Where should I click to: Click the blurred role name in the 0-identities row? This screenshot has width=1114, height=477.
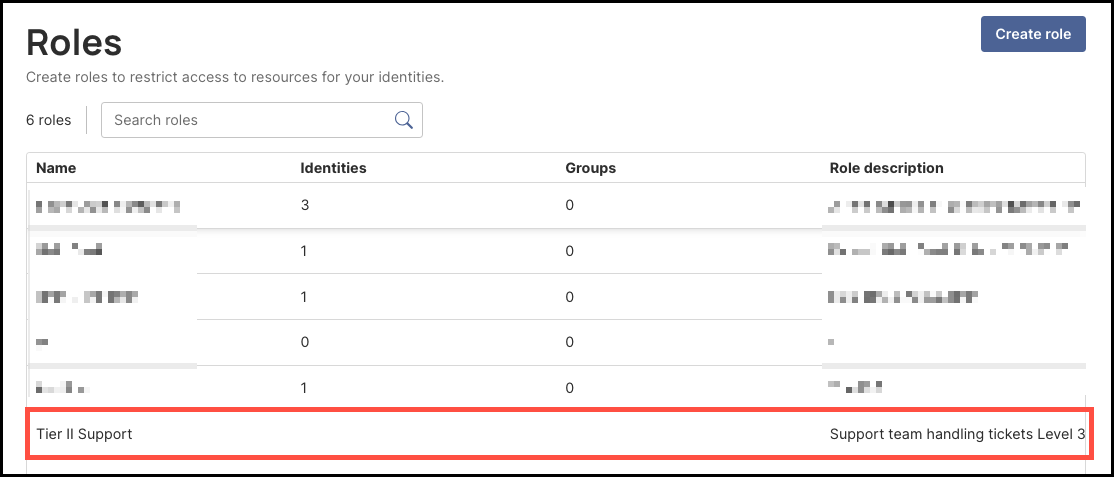tap(42, 343)
